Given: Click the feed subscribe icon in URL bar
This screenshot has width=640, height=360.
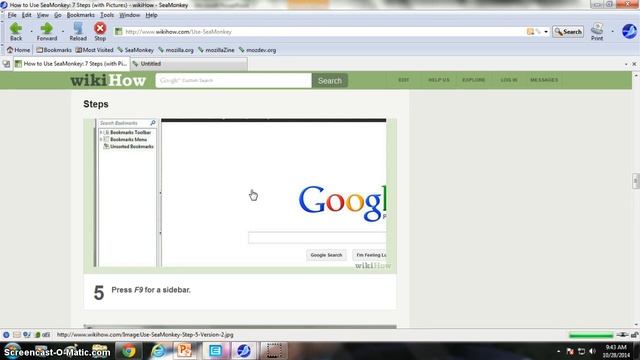Looking at the screenshot, I should tap(530, 31).
